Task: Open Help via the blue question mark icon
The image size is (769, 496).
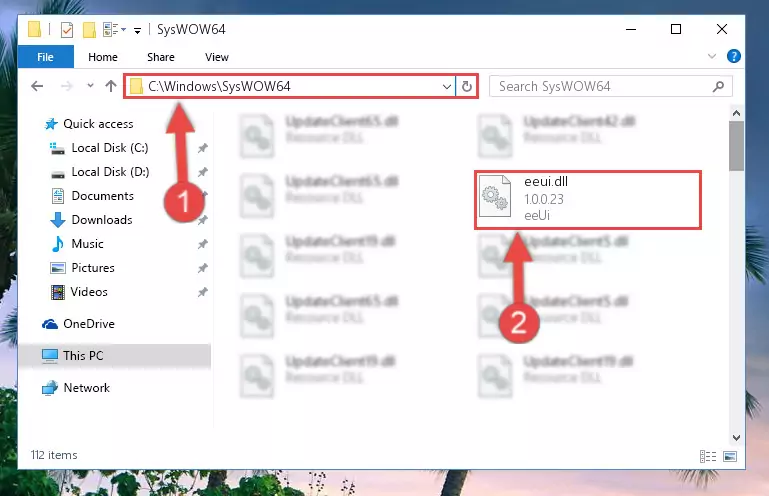Action: (734, 56)
